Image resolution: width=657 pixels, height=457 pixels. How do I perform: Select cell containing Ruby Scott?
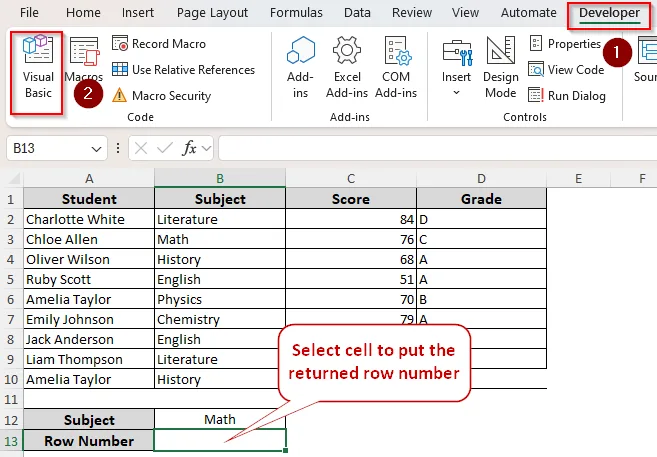89,279
